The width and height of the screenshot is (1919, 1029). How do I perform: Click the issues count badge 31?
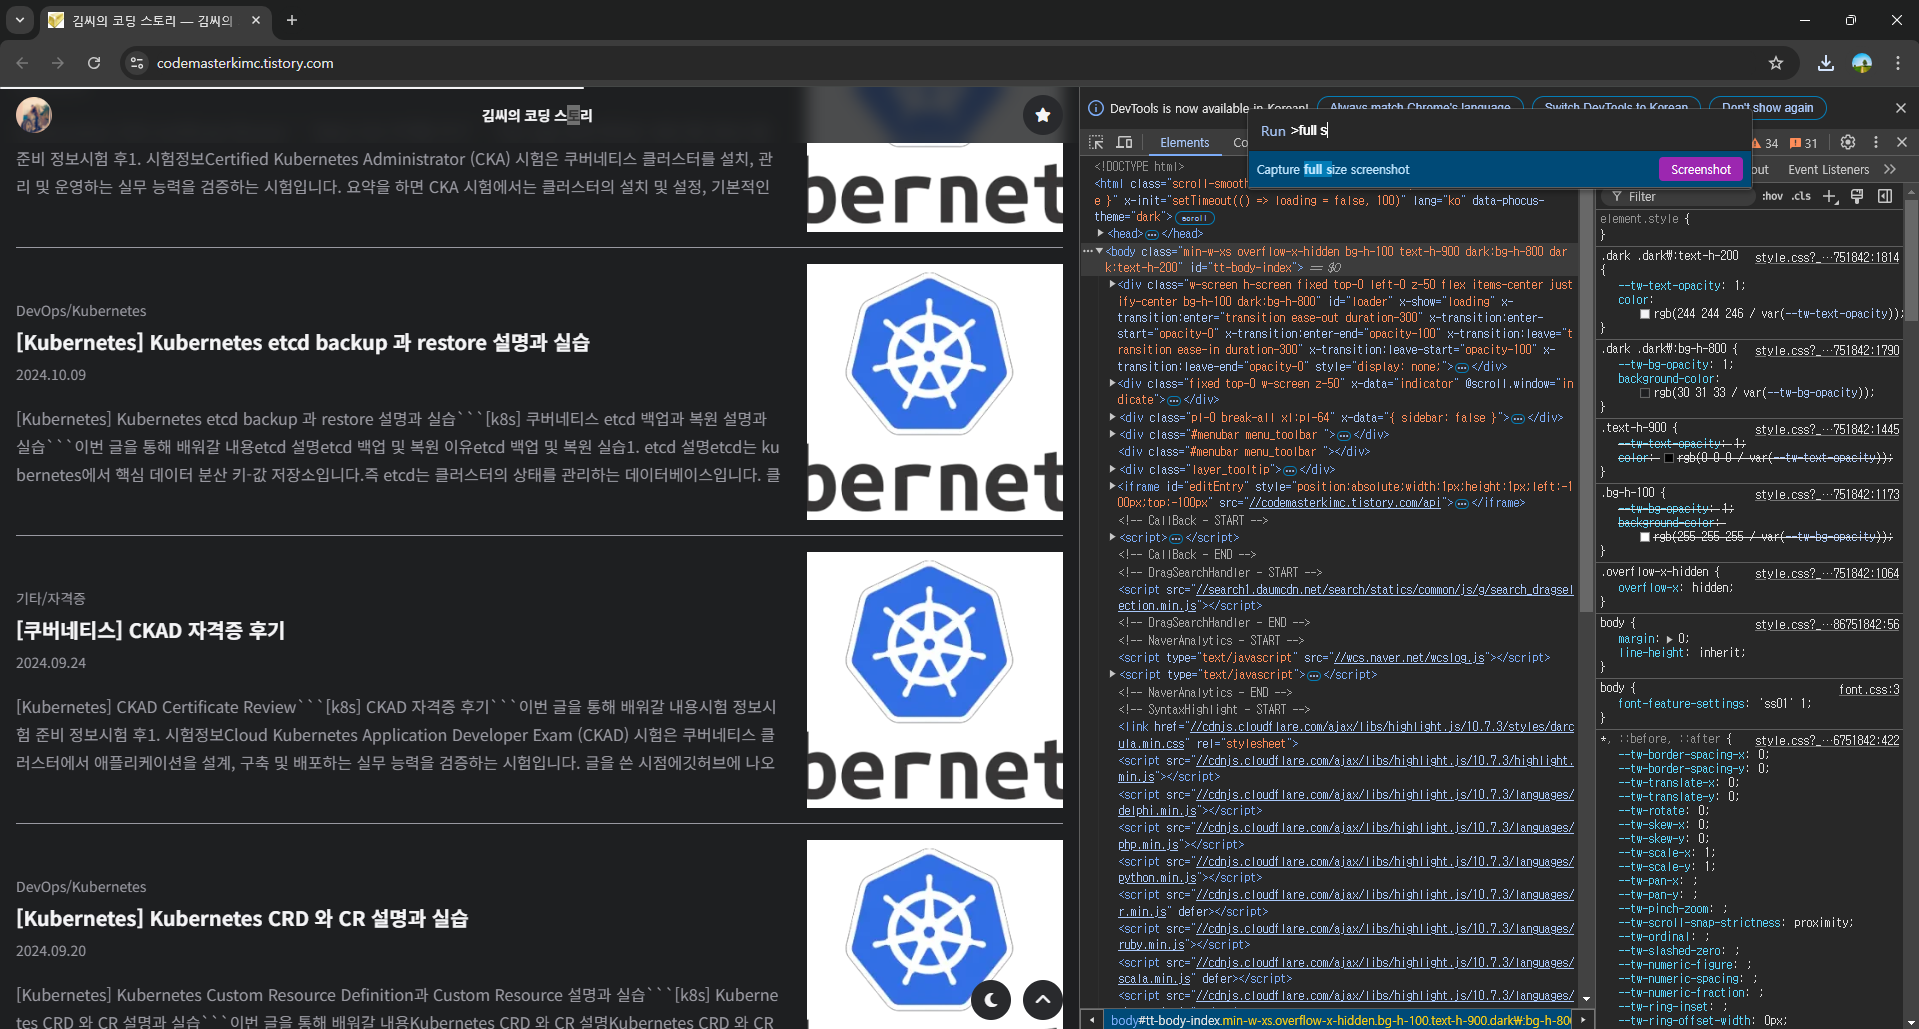coord(1804,143)
